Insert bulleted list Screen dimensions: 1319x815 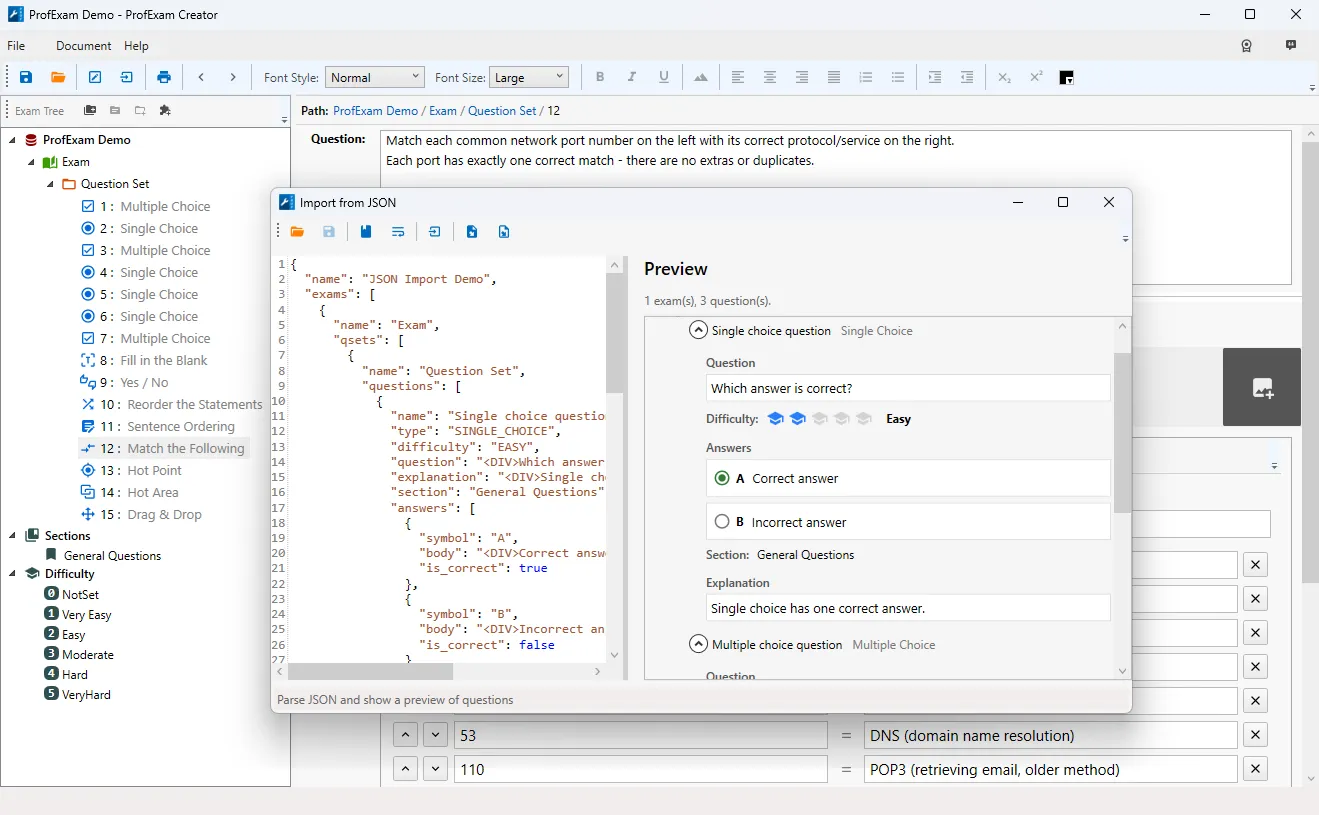point(898,77)
